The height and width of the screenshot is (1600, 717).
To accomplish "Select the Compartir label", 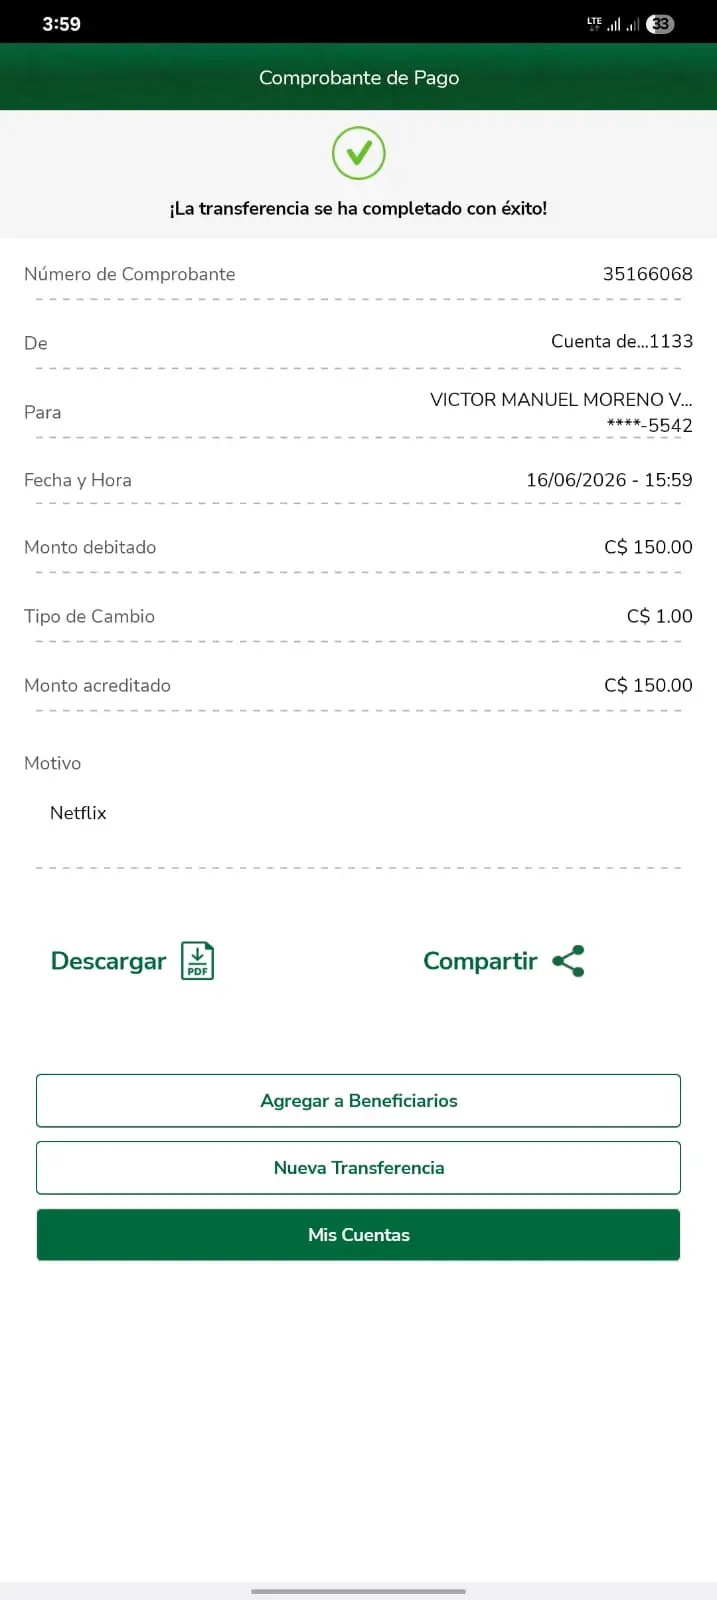I will (x=480, y=961).
